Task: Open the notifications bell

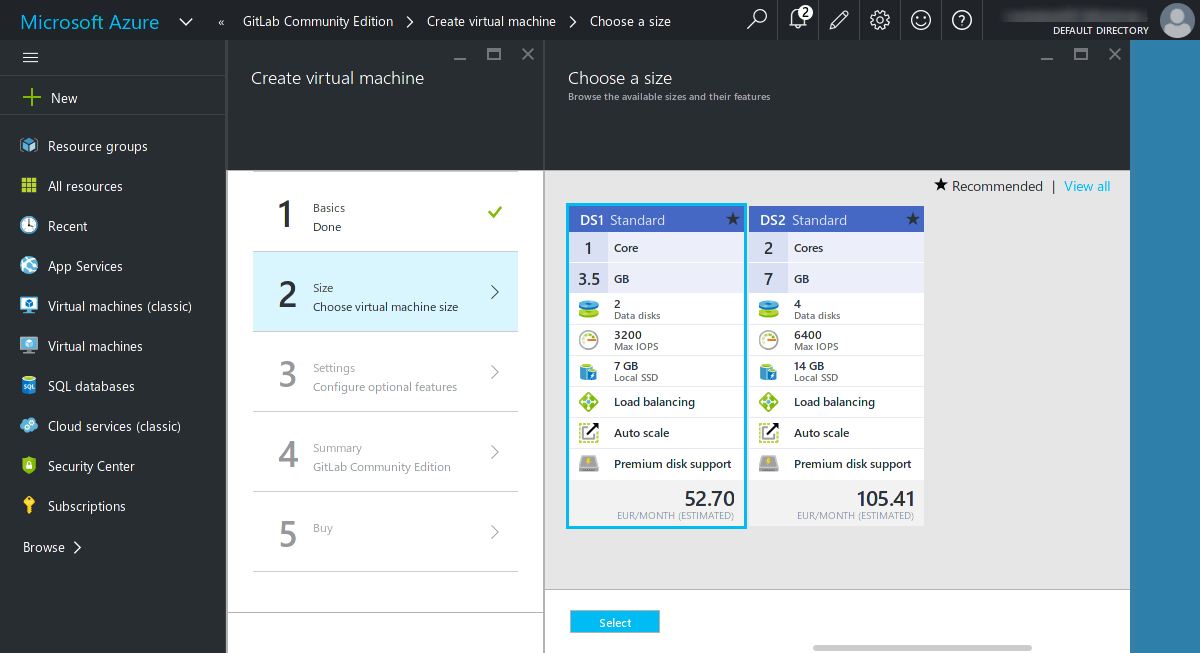Action: (797, 20)
